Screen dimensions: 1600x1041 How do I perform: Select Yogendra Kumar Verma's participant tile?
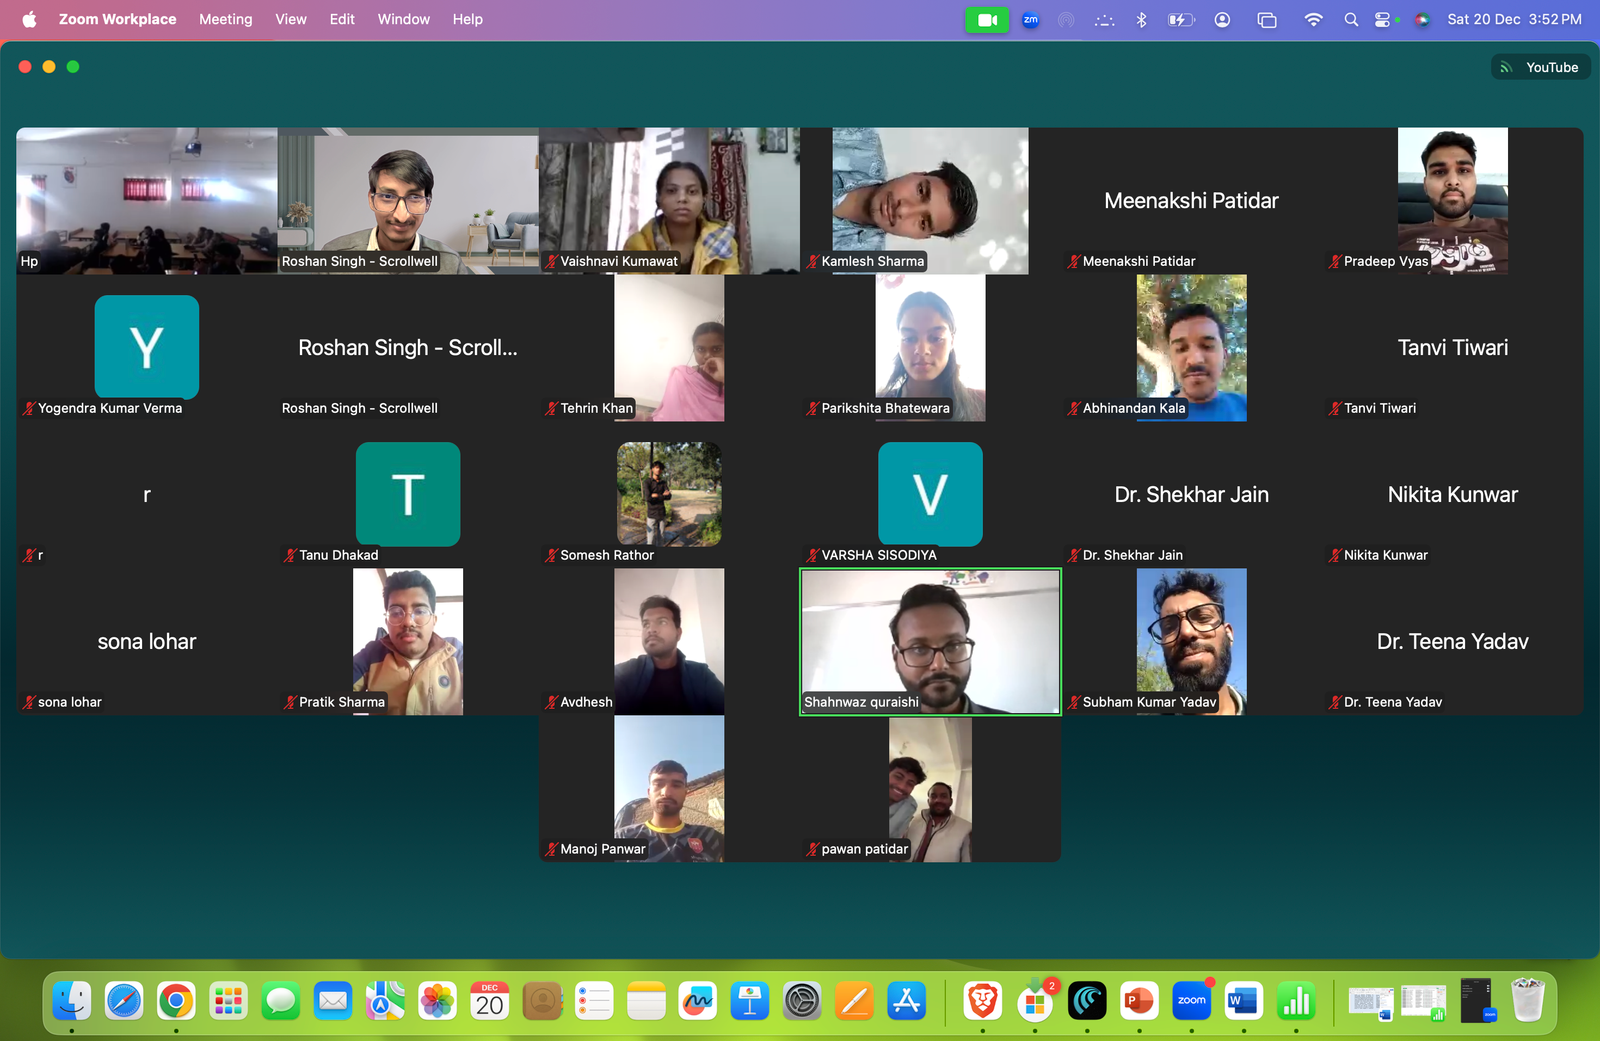tap(147, 348)
